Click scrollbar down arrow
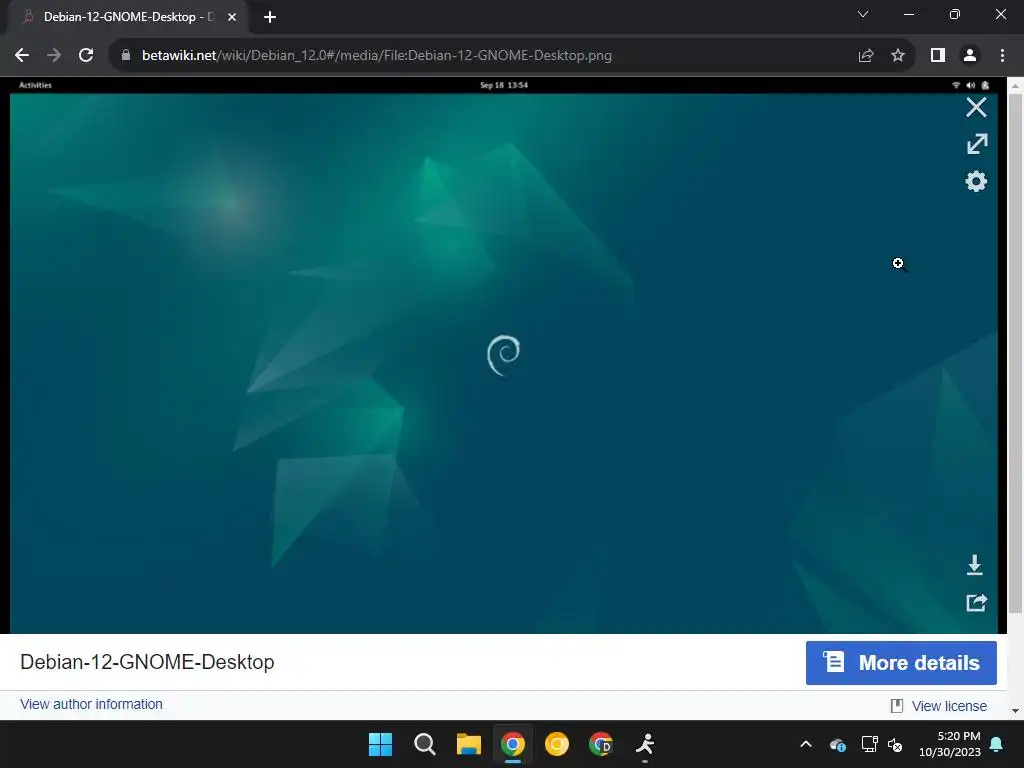Screen dimensions: 1024x768 1015,711
